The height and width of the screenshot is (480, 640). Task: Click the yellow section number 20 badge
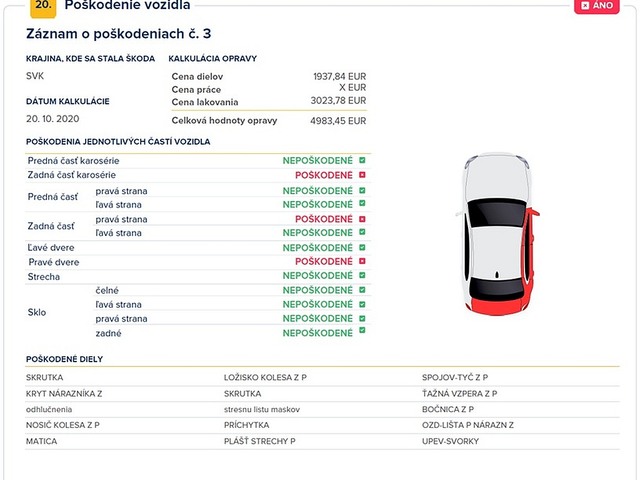click(43, 8)
